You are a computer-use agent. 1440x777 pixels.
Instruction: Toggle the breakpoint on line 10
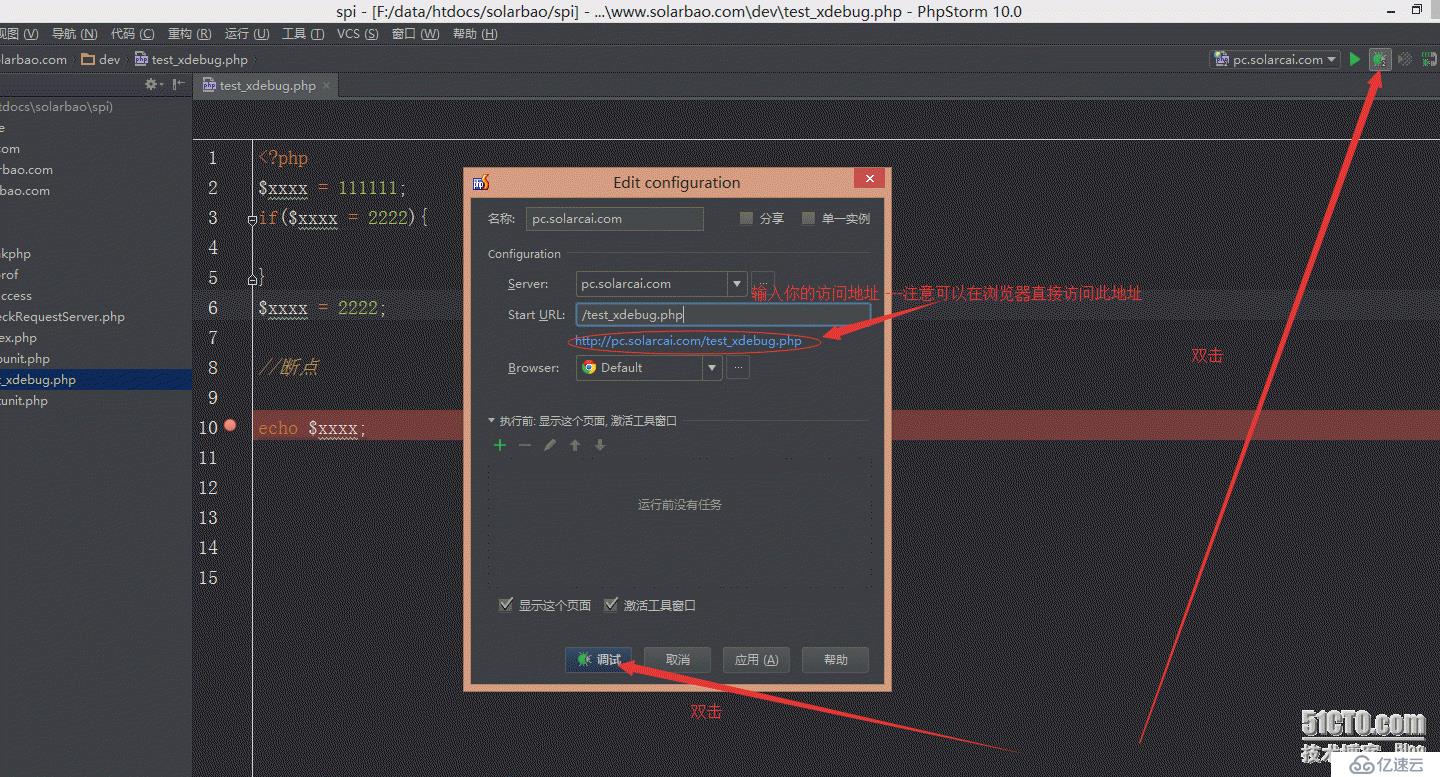point(230,425)
